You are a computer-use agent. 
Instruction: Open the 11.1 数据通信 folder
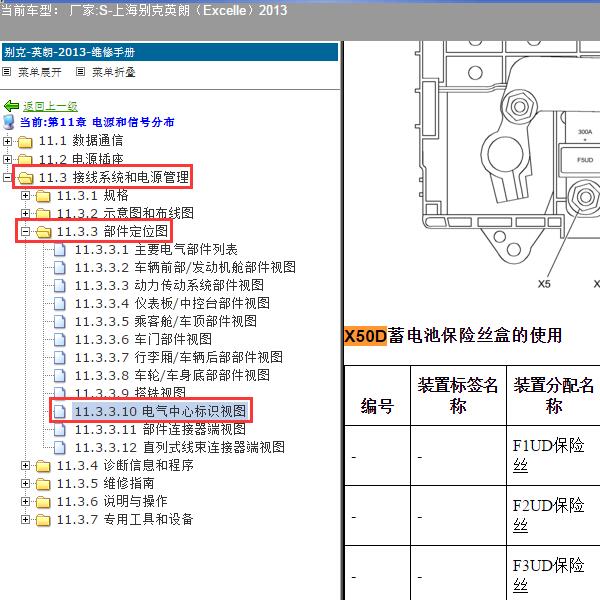coord(81,140)
